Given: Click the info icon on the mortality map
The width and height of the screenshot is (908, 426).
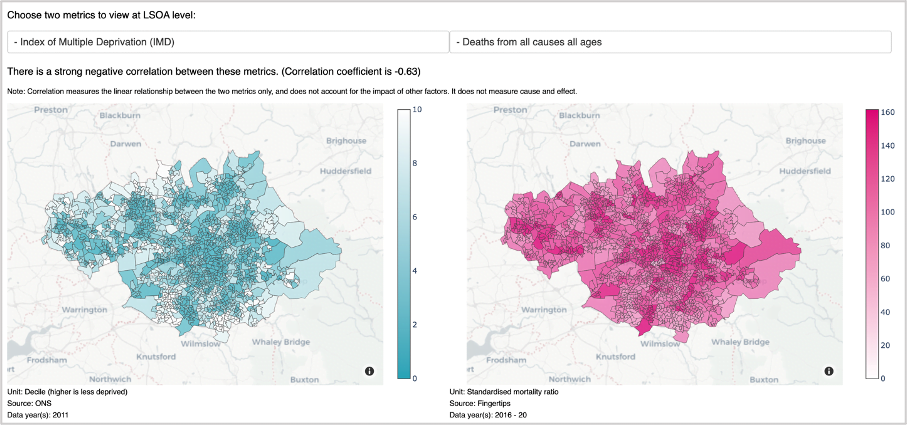Looking at the screenshot, I should point(829,371).
